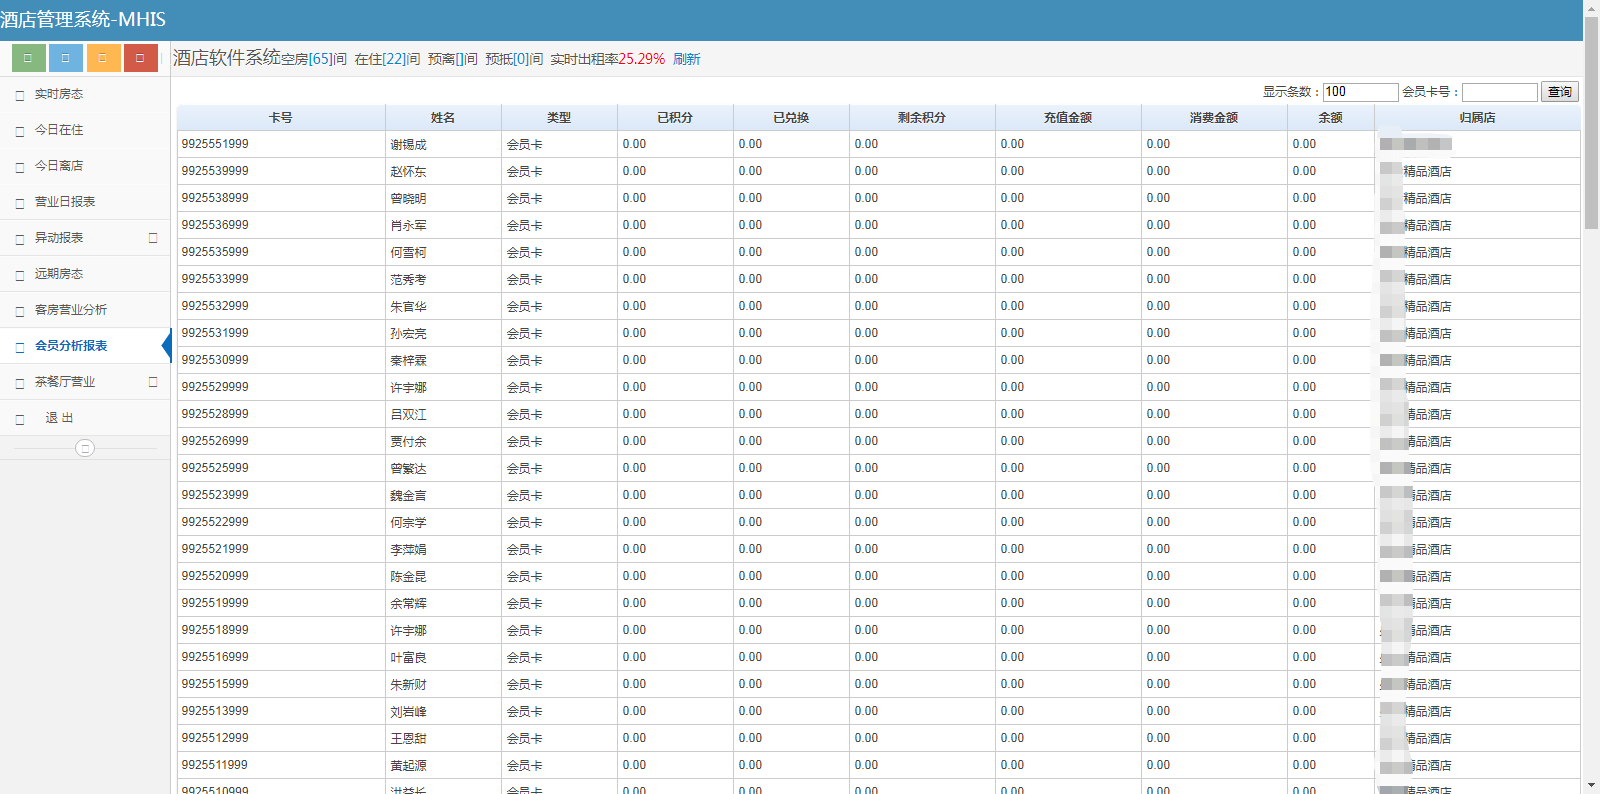Click the icon beside 实时房态

[20, 95]
